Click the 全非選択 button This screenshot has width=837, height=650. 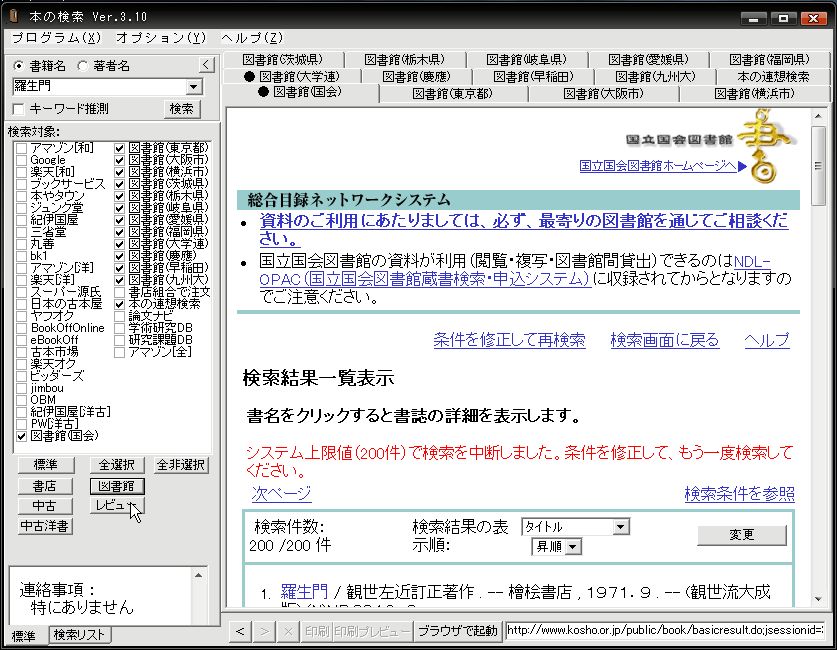pos(181,465)
